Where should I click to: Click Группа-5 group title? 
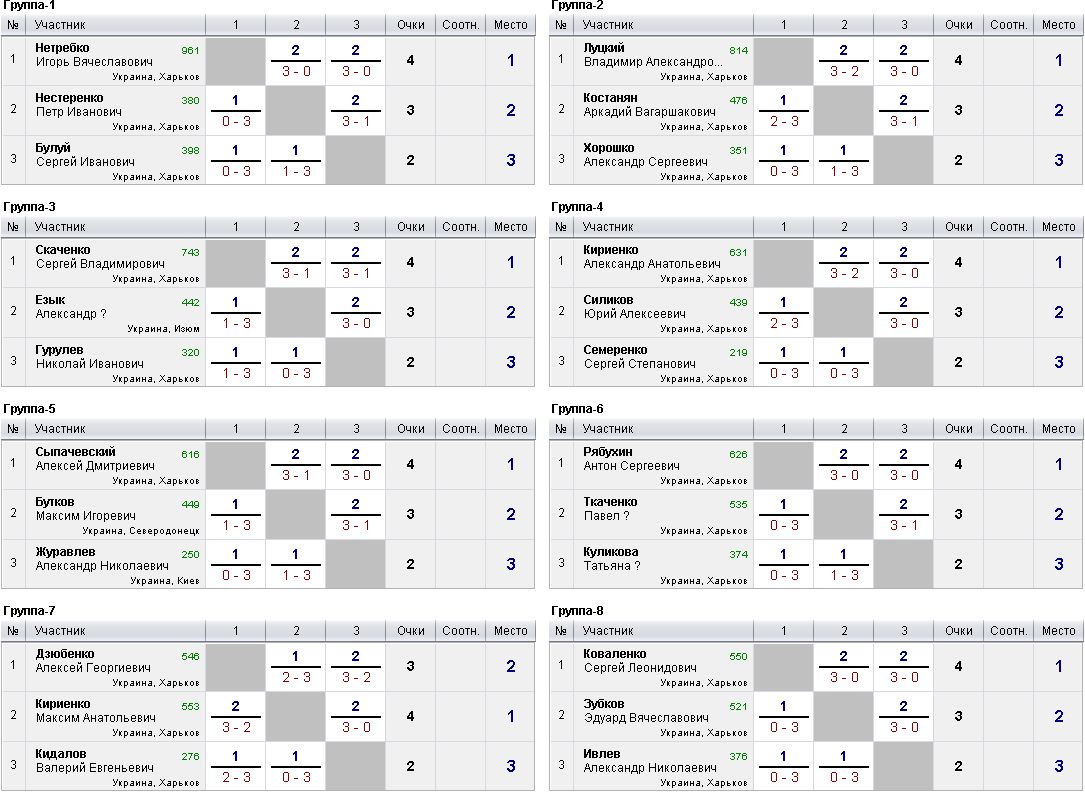coord(29,409)
